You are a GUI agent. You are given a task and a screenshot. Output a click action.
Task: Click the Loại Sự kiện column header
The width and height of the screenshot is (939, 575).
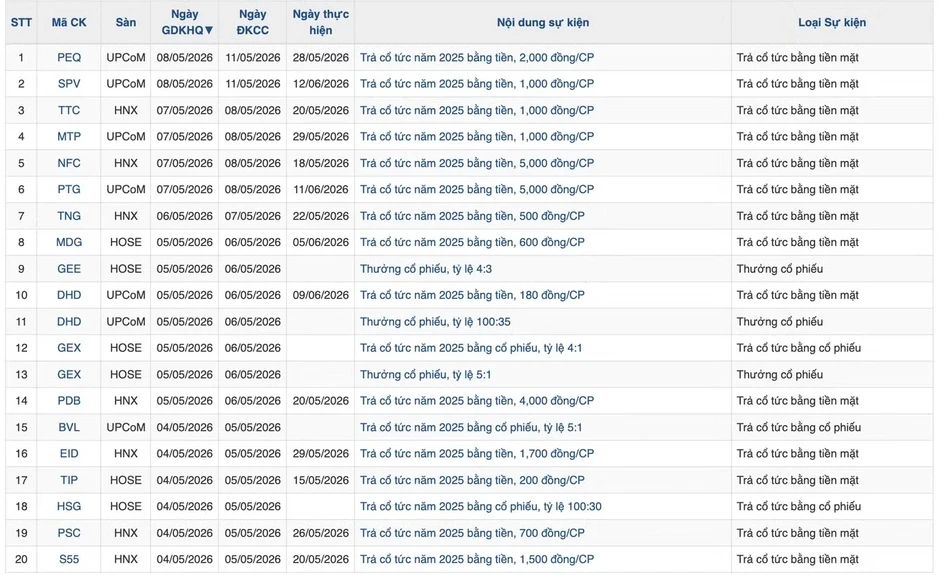click(x=832, y=22)
